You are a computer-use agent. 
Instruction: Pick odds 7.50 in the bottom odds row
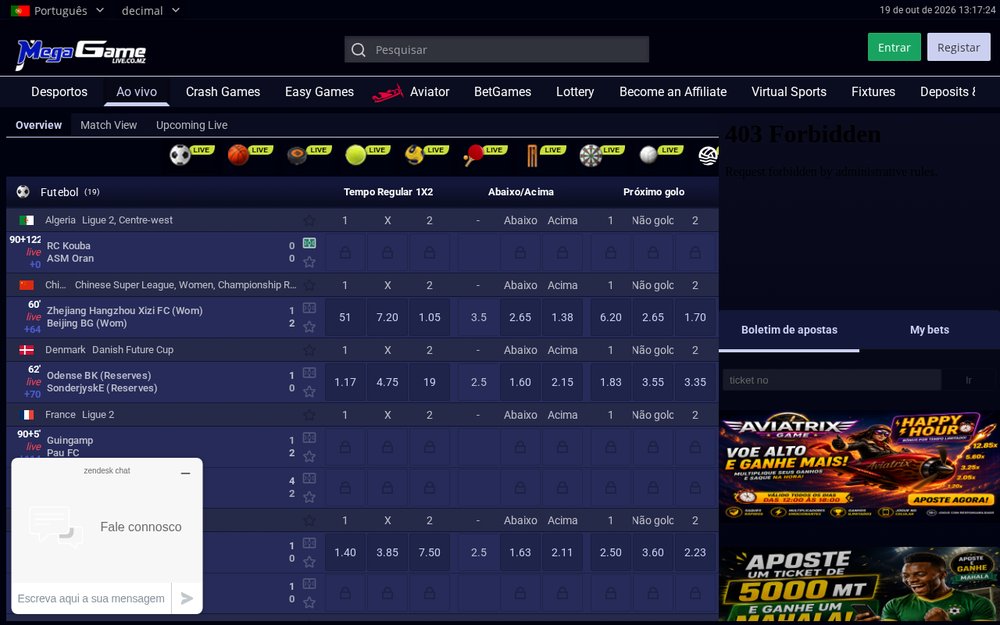(x=429, y=552)
